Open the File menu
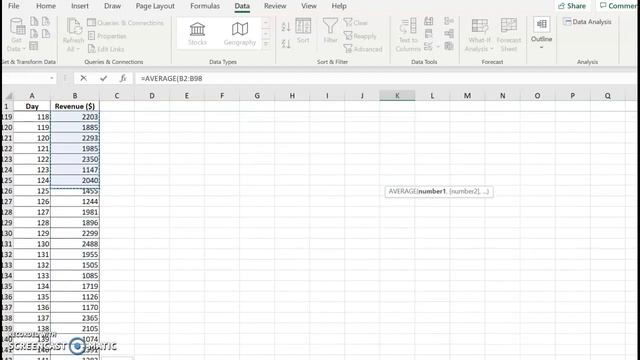 pos(14,6)
